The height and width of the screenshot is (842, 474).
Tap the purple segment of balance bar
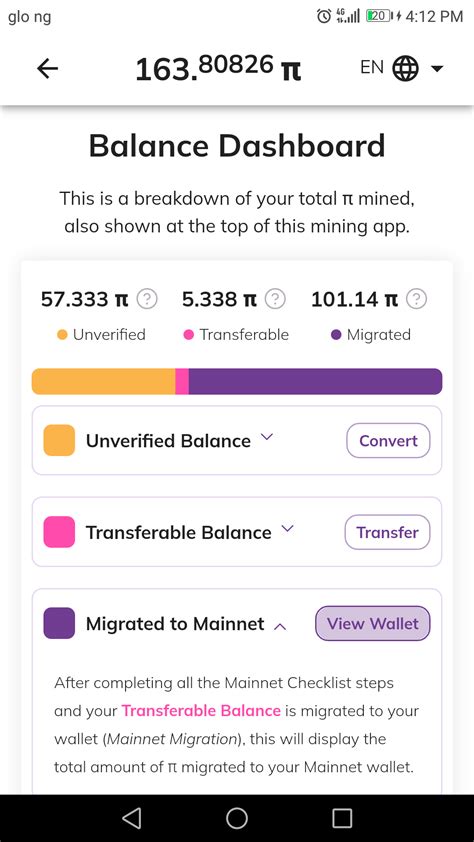[315, 381]
